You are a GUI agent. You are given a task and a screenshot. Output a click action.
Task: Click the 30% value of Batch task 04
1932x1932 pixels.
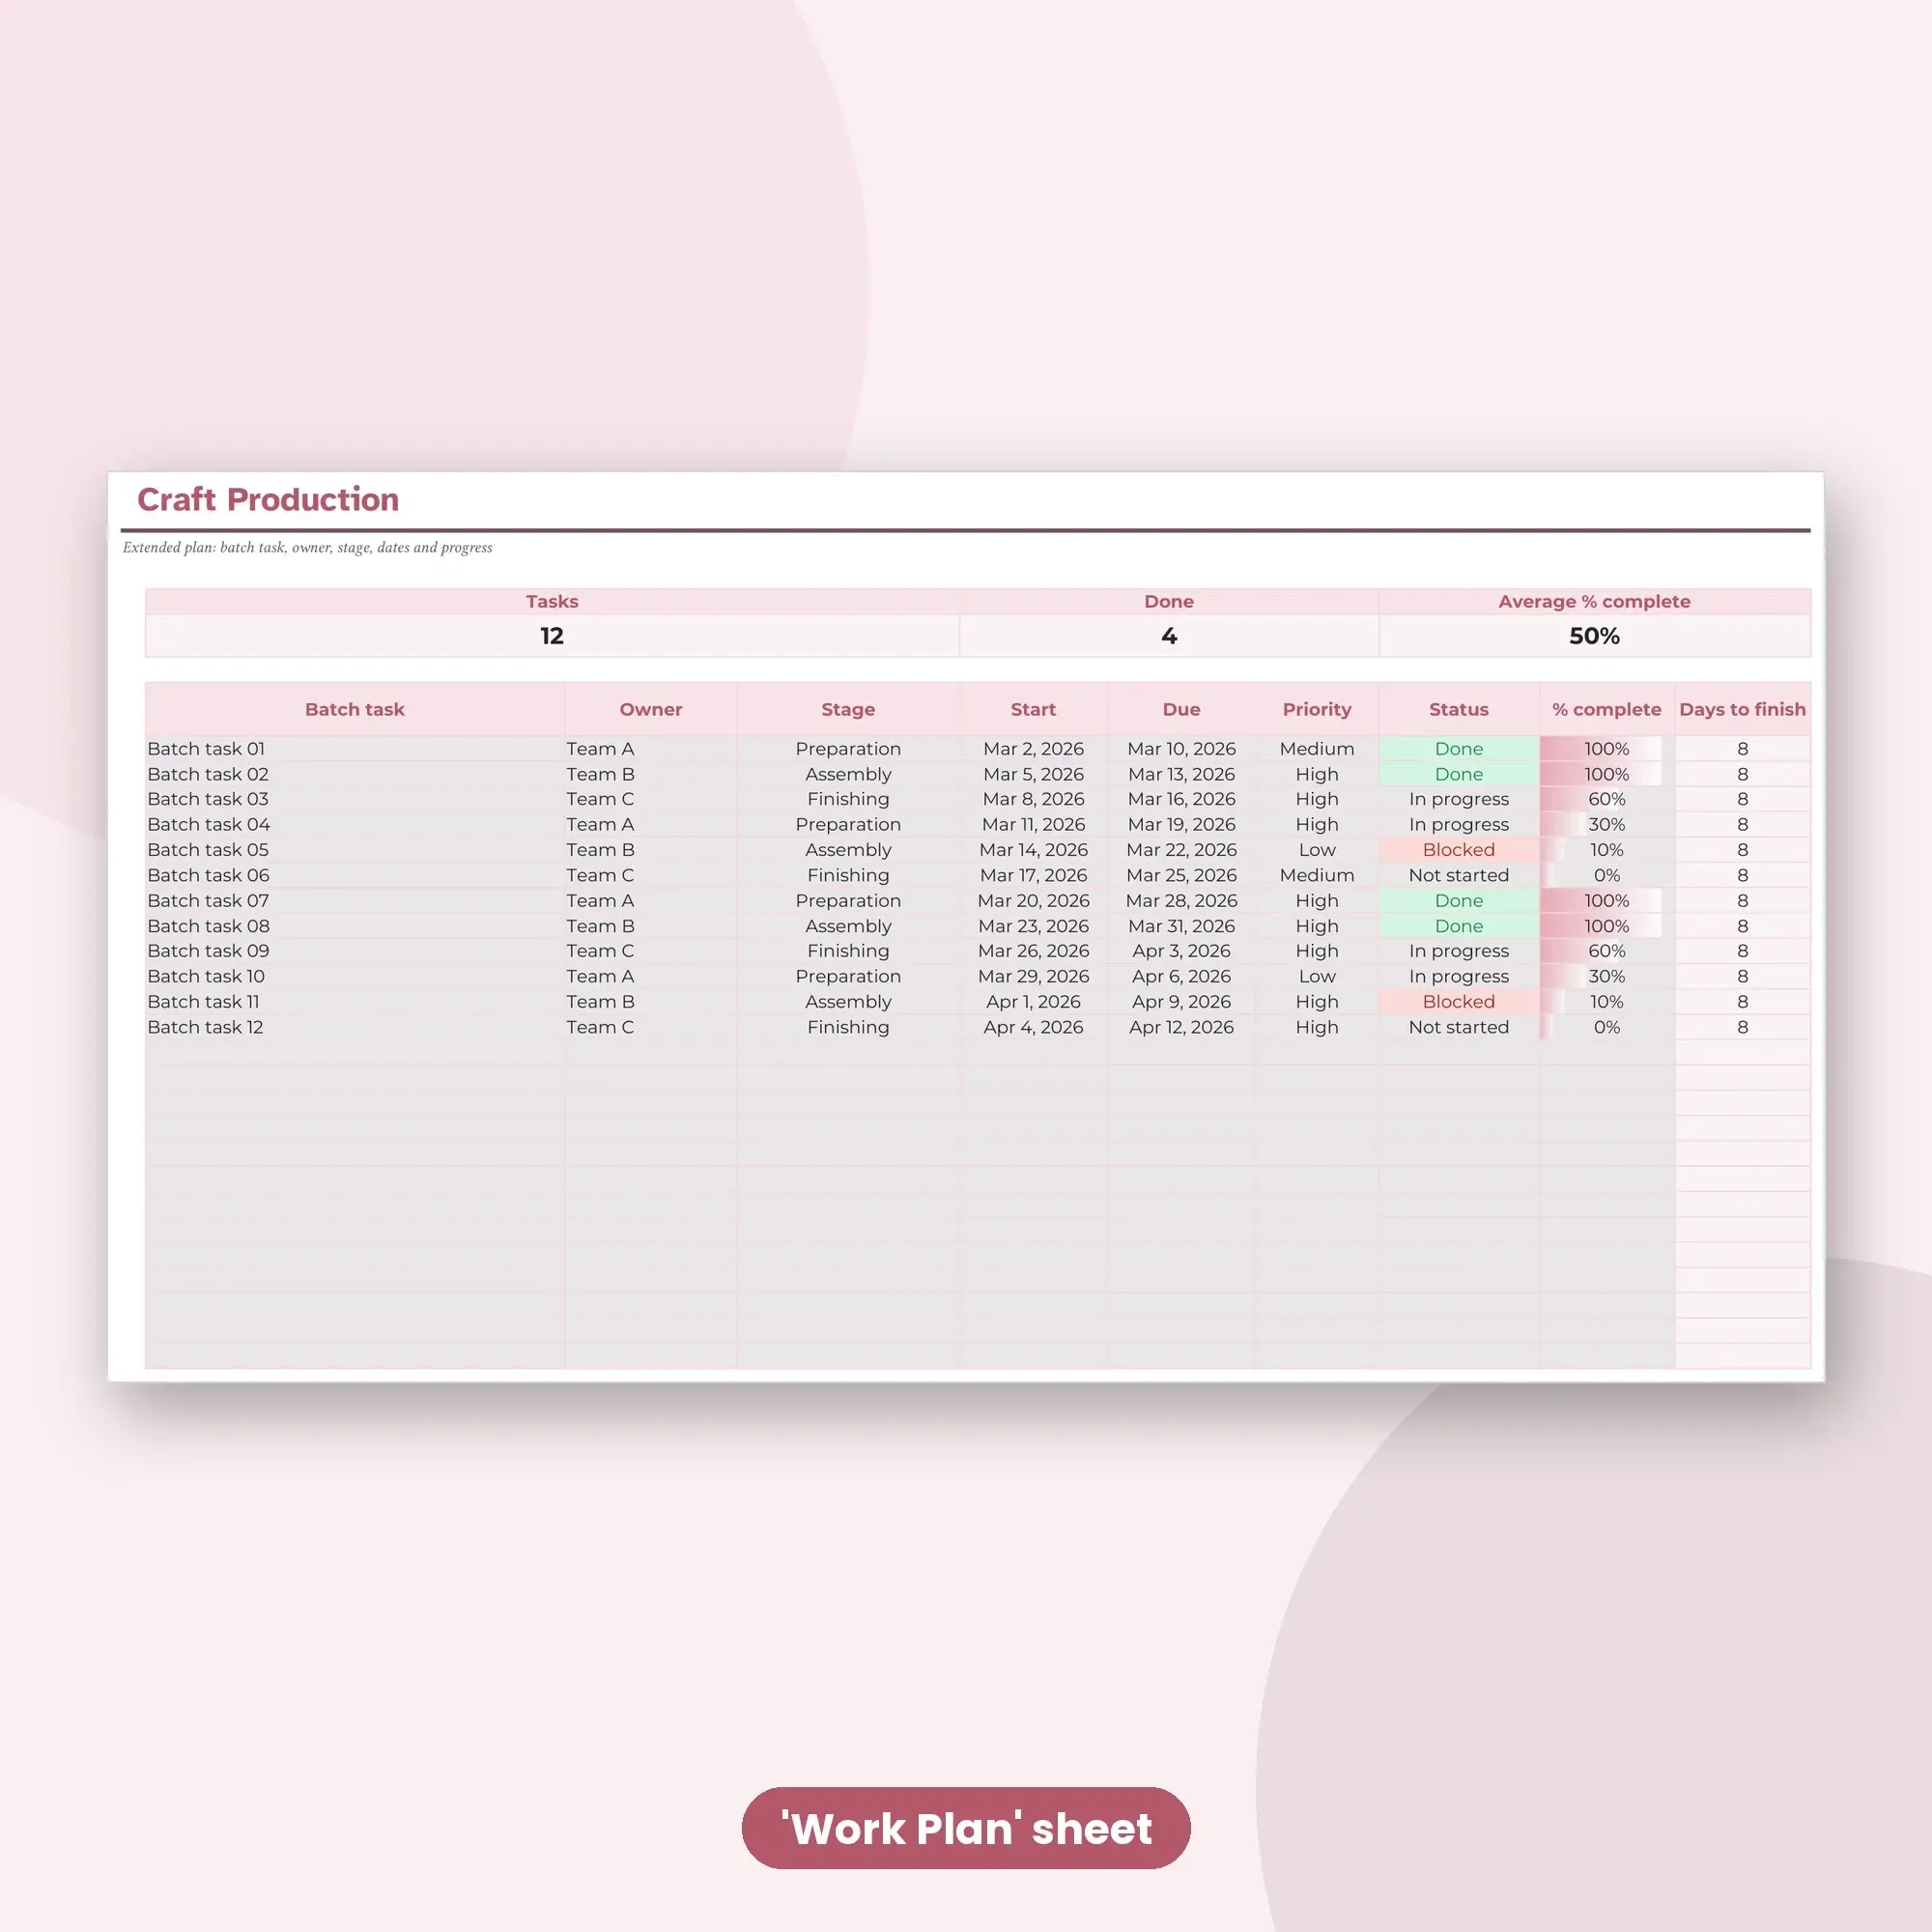[1607, 825]
